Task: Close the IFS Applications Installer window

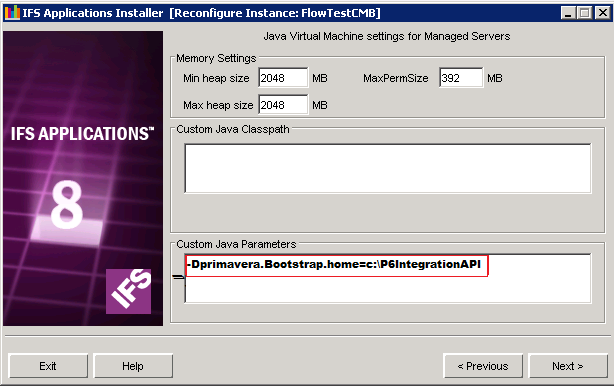Action: [603, 13]
